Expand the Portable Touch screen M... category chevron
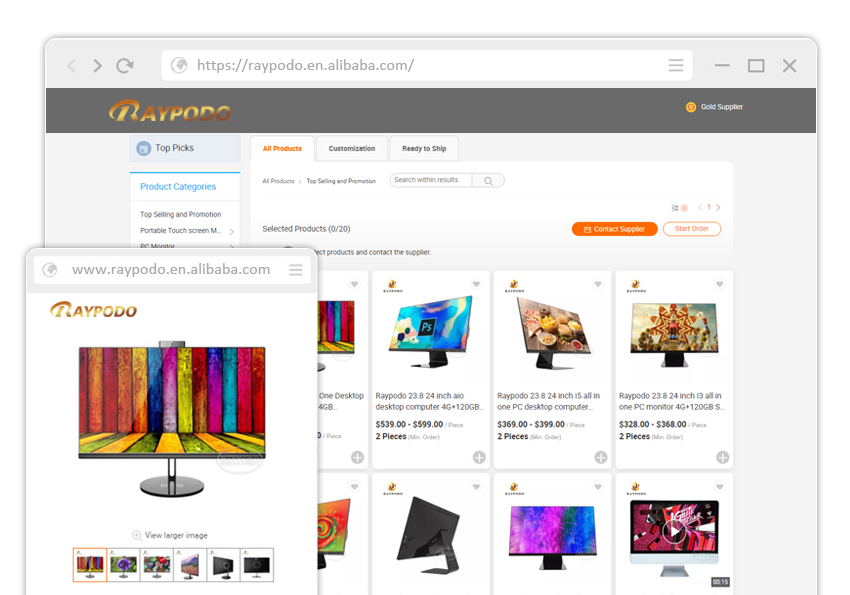The width and height of the screenshot is (850, 595). [x=231, y=231]
